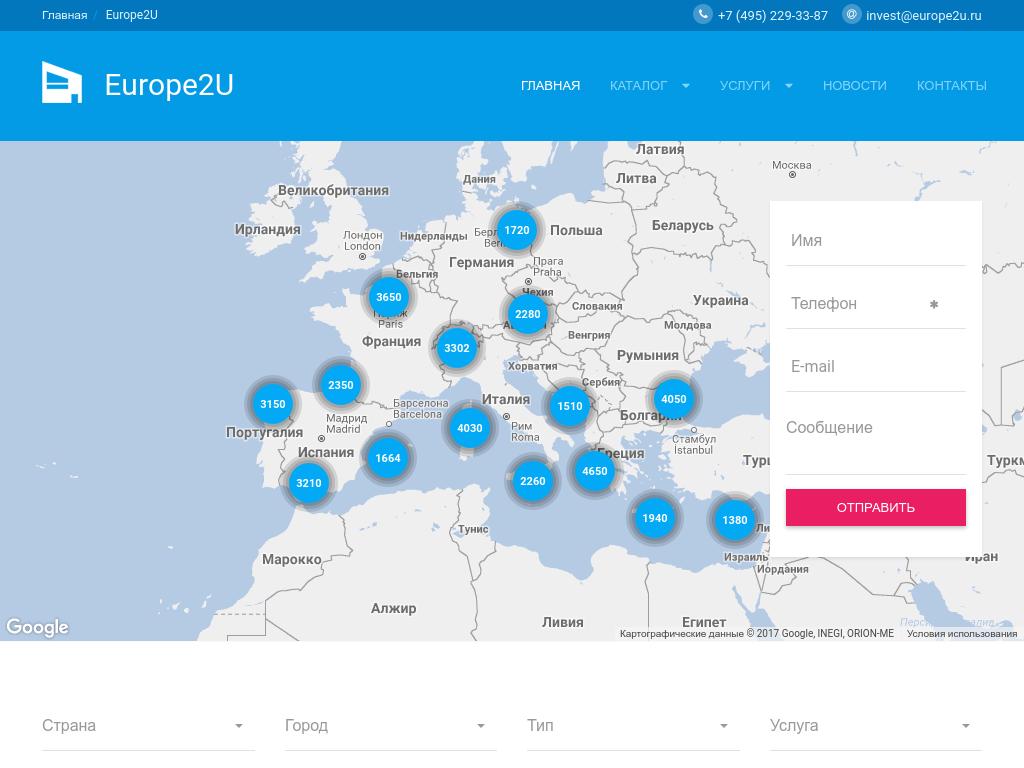1024x768 pixels.
Task: Open the Каталог menu in navigation
Action: [649, 85]
